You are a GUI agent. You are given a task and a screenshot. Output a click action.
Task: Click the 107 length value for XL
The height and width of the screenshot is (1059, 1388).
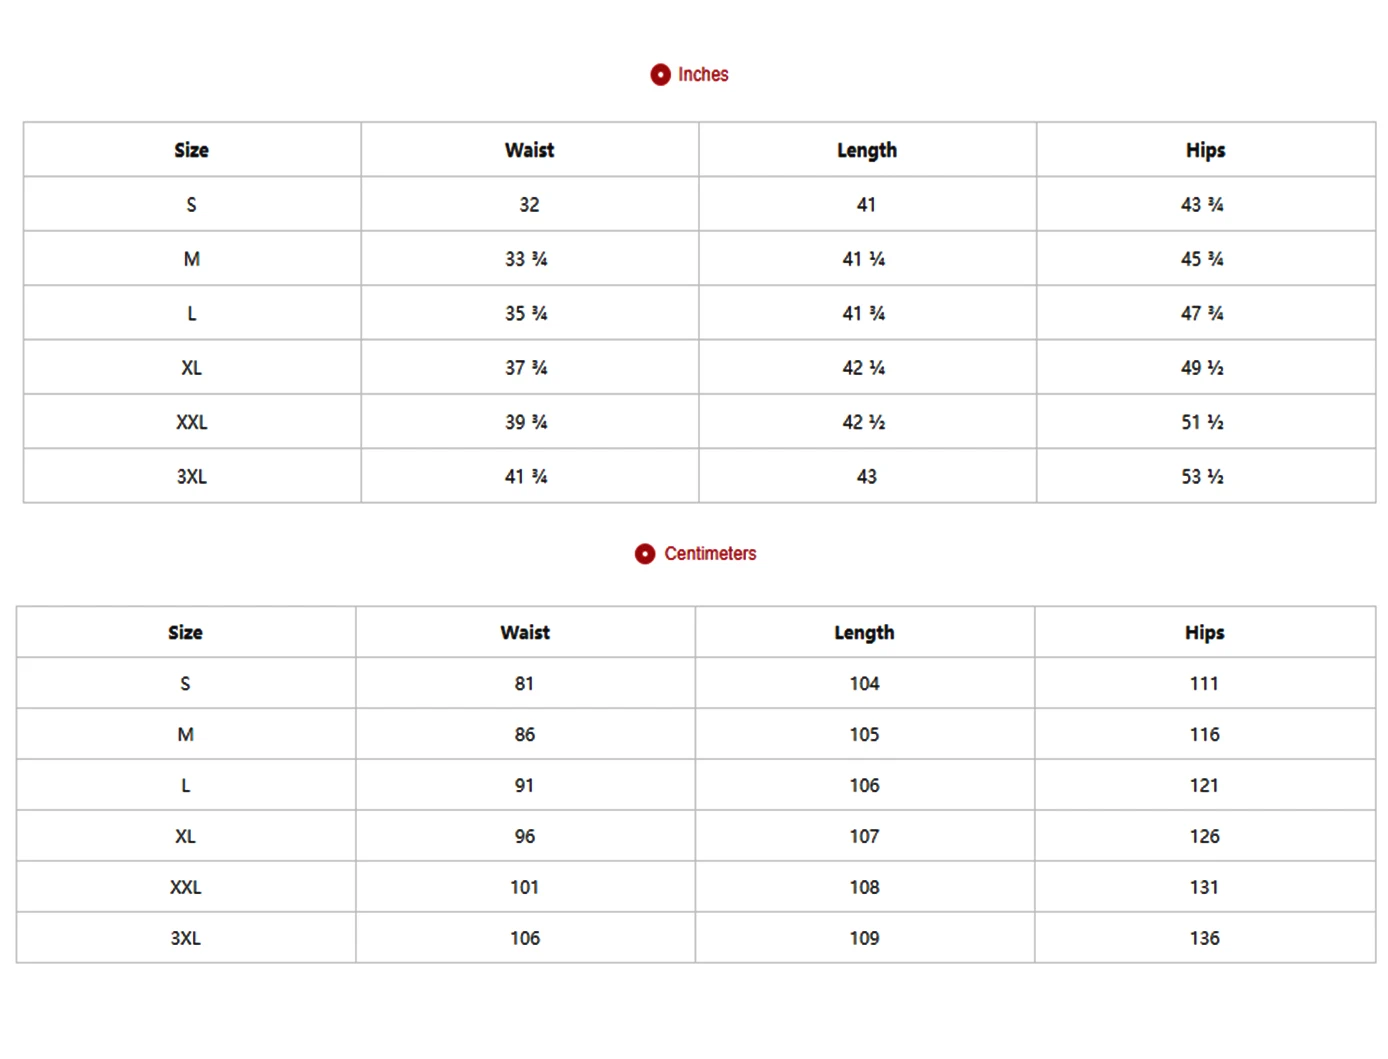tap(864, 837)
